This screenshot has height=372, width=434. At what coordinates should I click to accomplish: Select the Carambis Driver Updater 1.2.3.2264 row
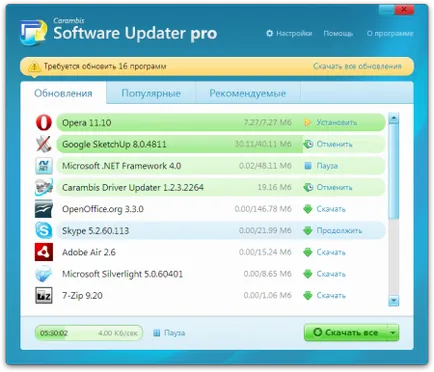pyautogui.click(x=221, y=187)
